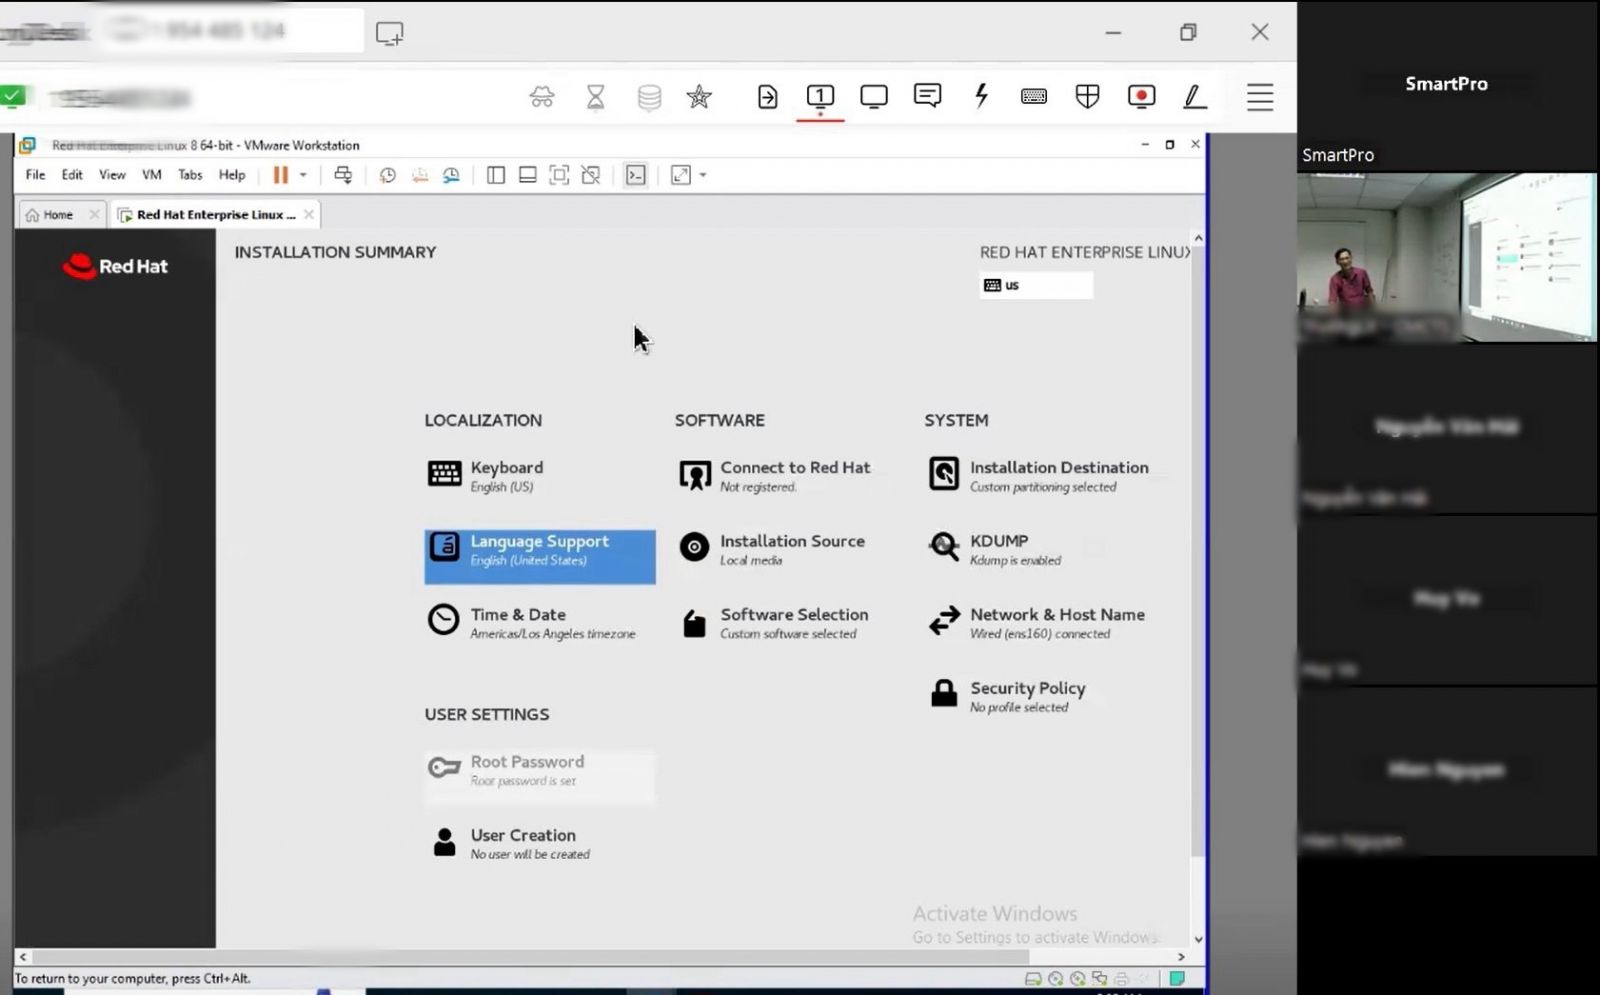The width and height of the screenshot is (1600, 995).
Task: Click Network & Host Name label
Action: pyautogui.click(x=1057, y=614)
